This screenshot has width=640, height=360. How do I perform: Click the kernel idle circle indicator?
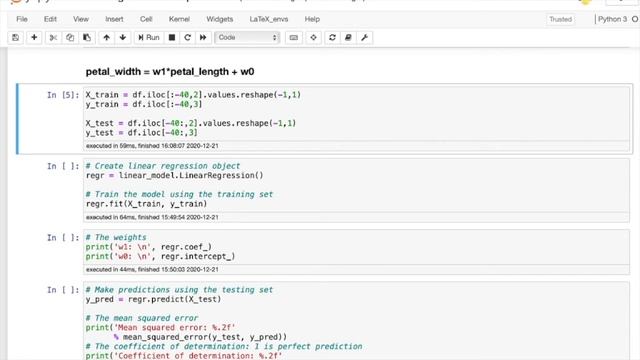(635, 19)
